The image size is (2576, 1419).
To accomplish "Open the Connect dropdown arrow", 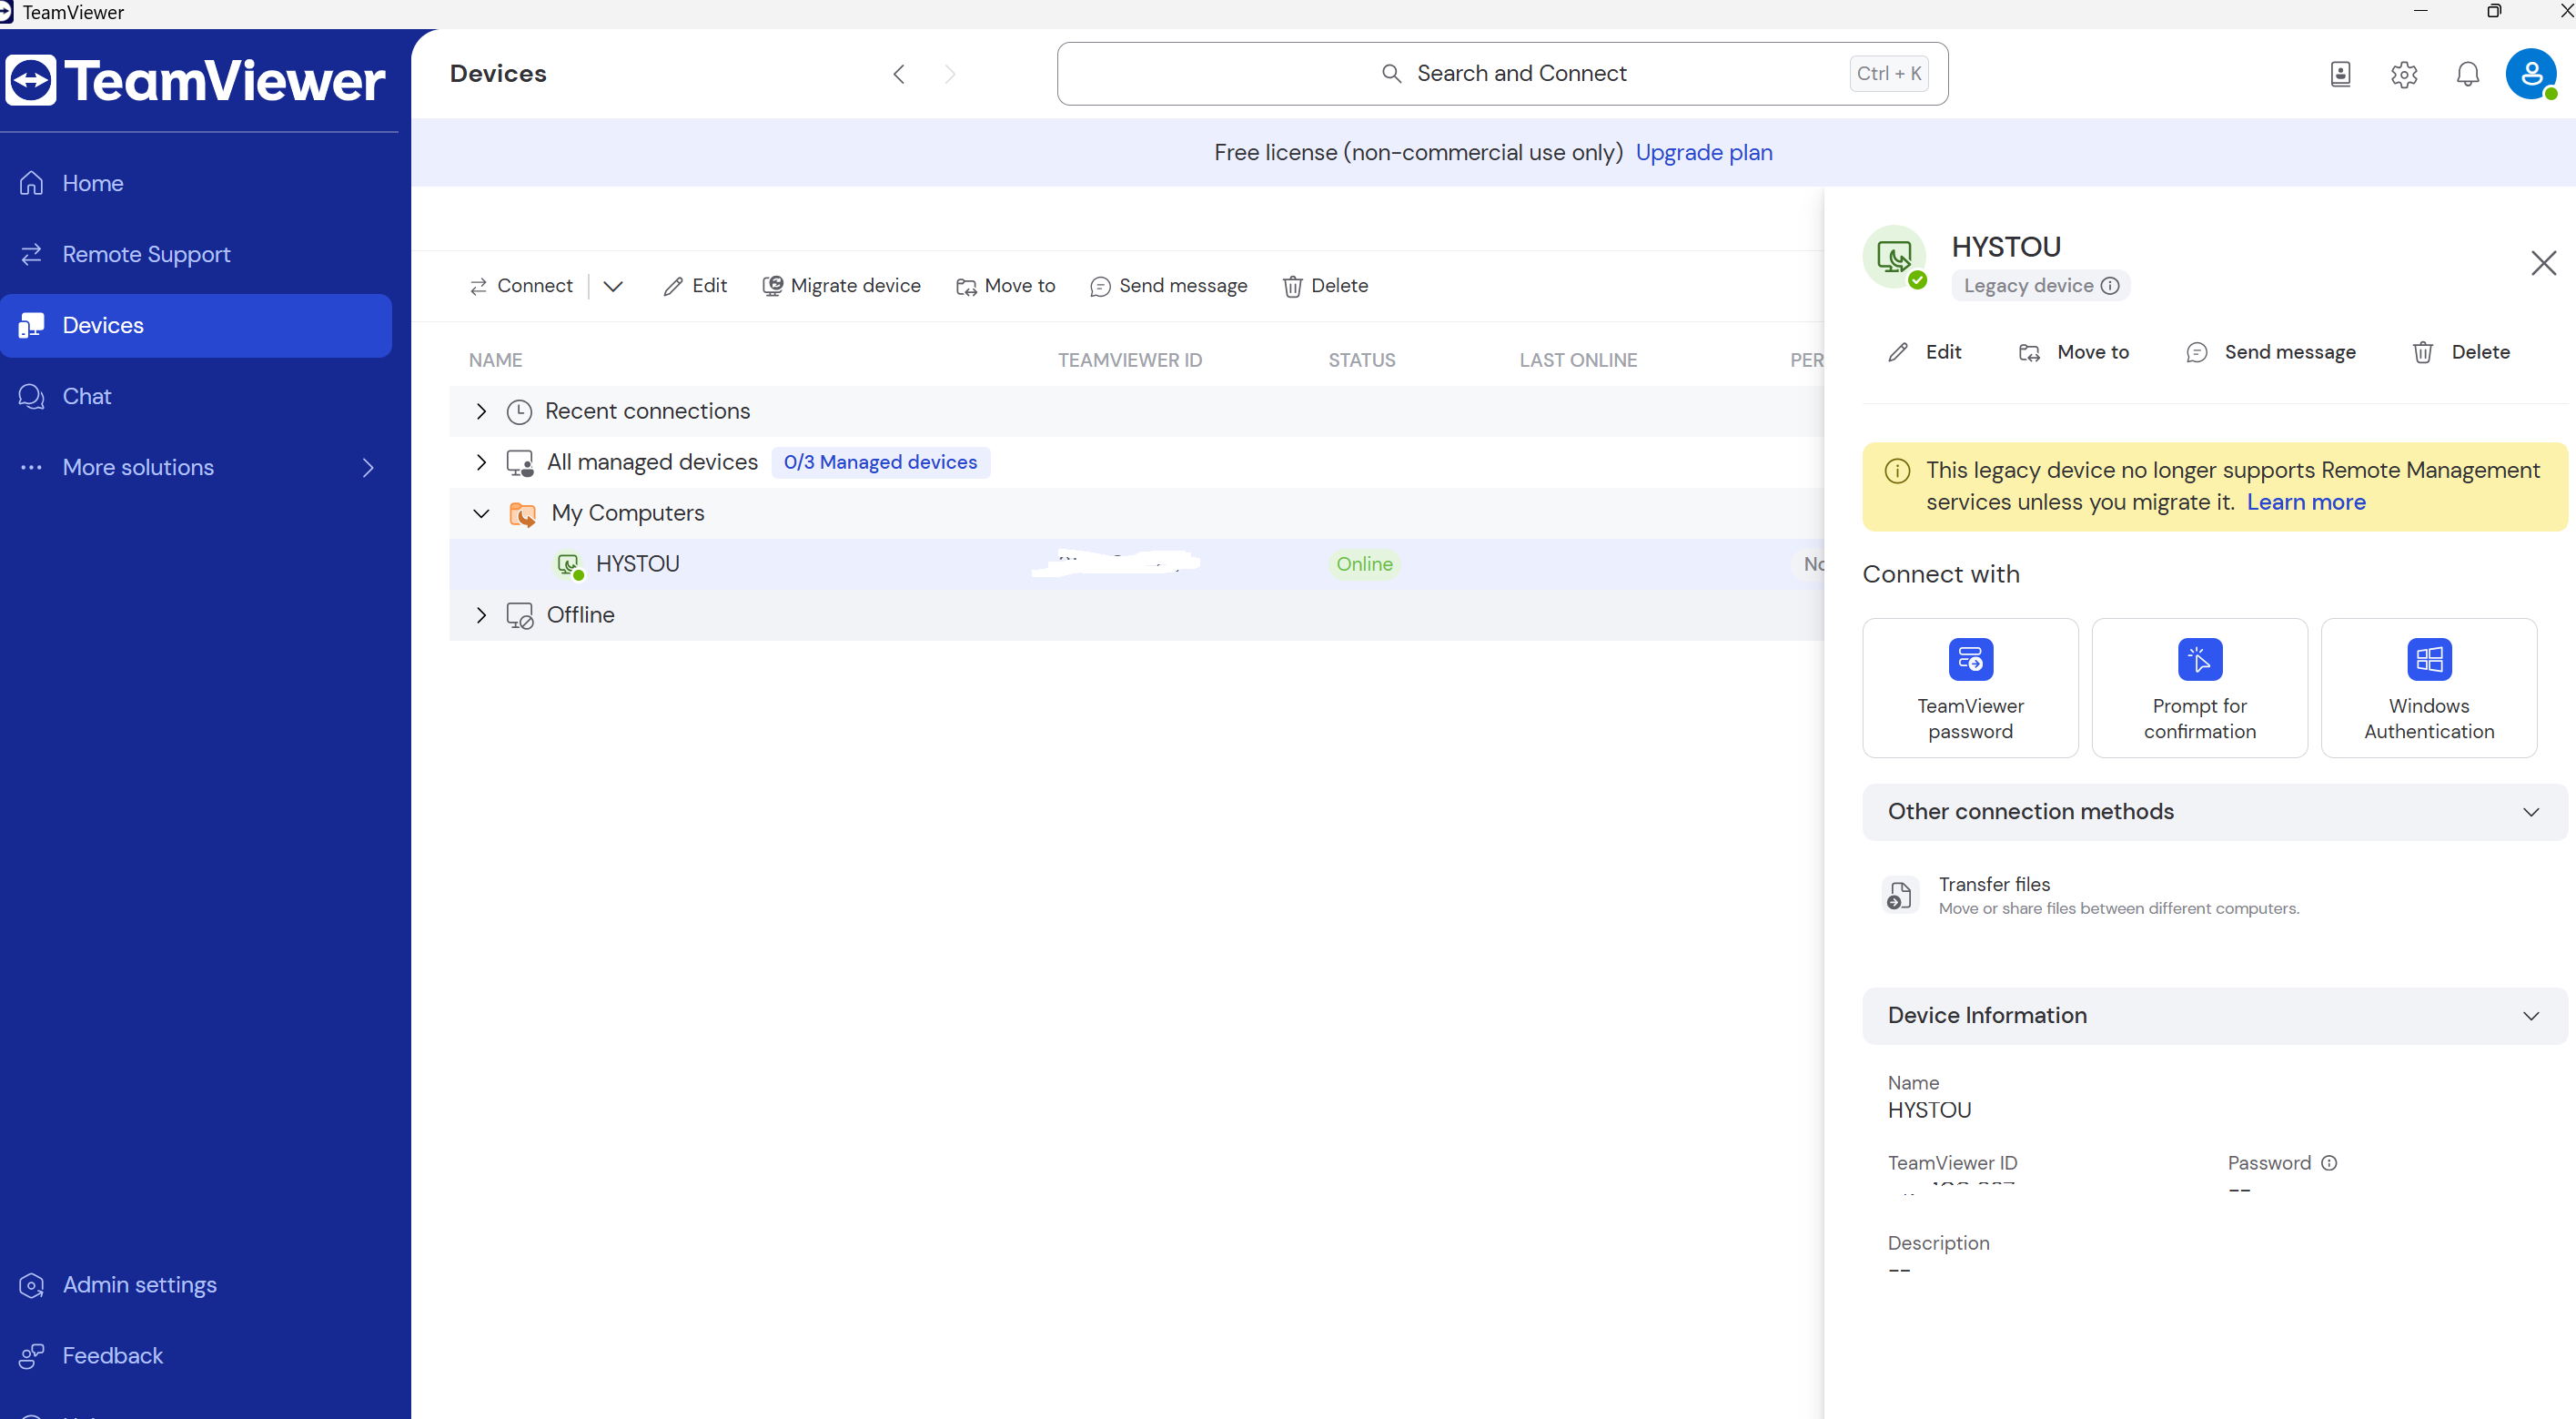I will click(613, 286).
